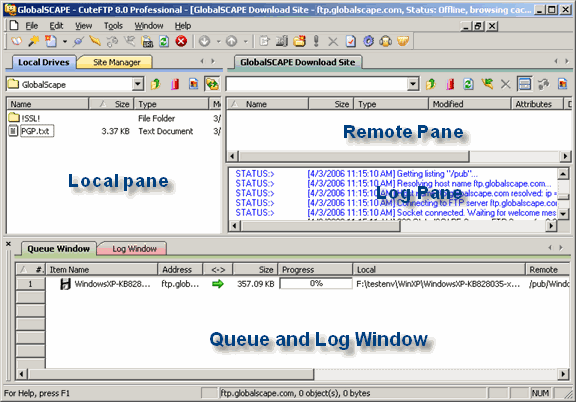Screen dimensions: 576x402
Task: Switch to the Log Window tab
Action: pos(134,249)
